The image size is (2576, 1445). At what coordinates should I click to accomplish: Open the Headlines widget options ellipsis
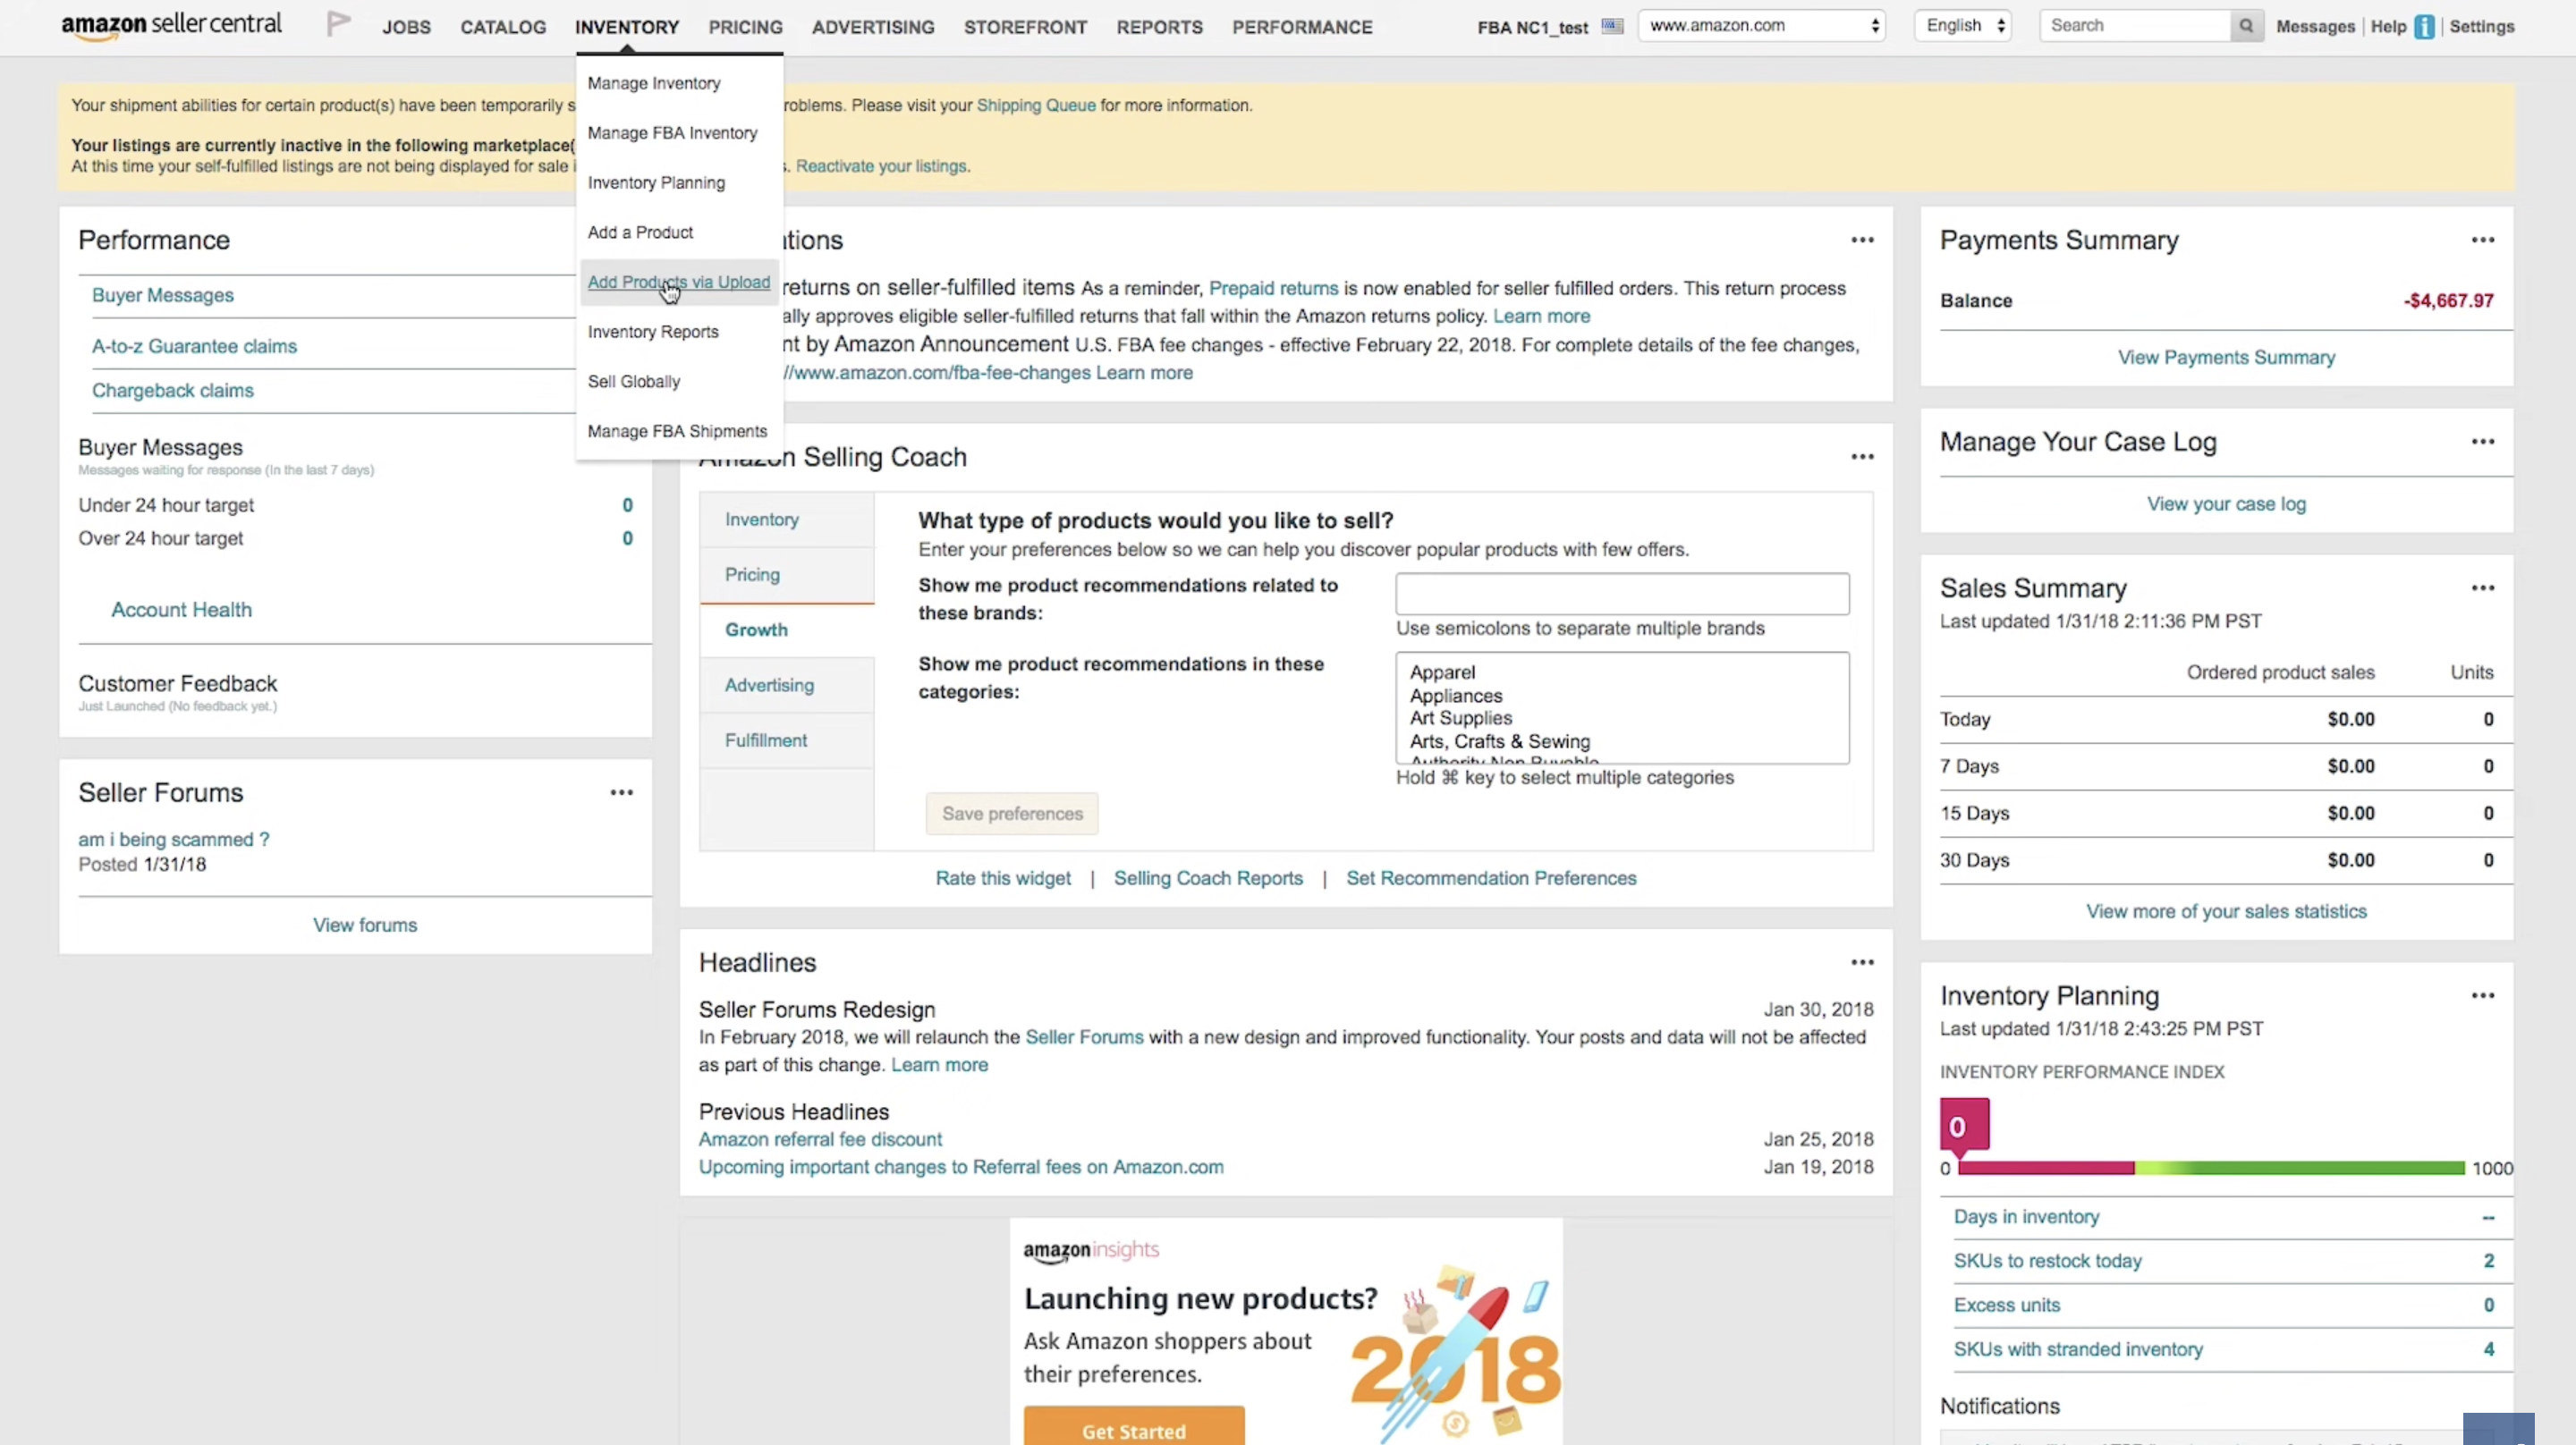pyautogui.click(x=1861, y=963)
